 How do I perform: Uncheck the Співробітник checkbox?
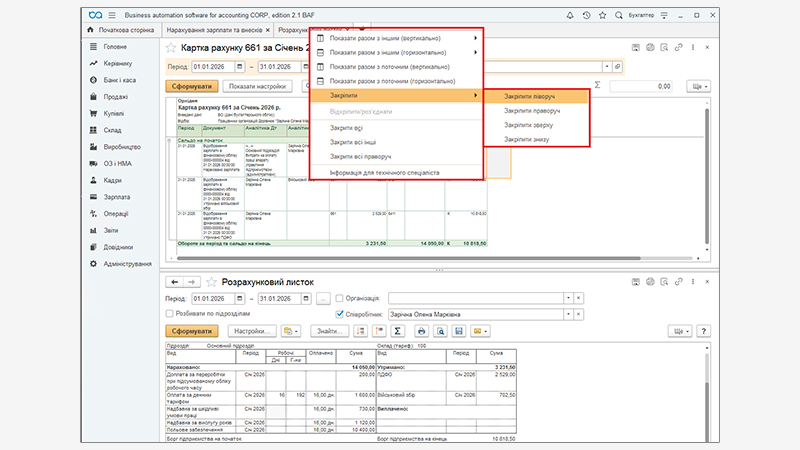(x=340, y=313)
